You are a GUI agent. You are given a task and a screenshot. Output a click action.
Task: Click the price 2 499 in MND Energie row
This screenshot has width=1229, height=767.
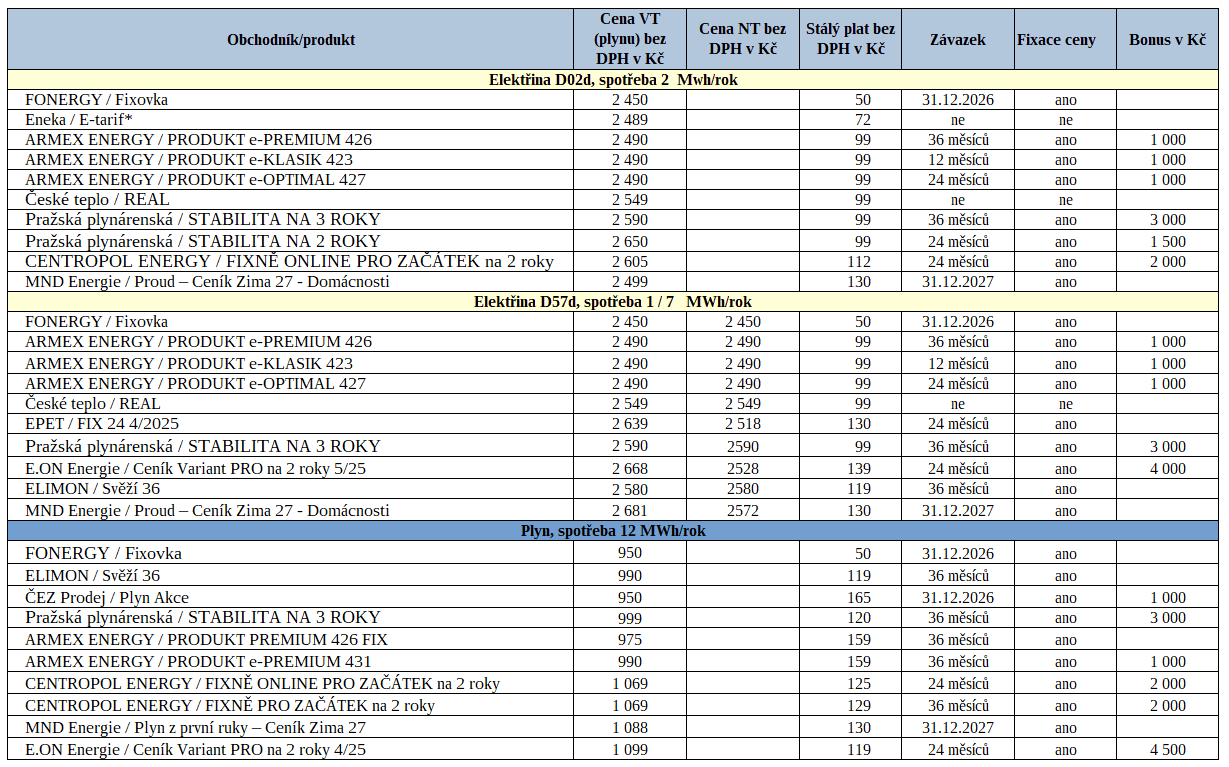(x=630, y=282)
